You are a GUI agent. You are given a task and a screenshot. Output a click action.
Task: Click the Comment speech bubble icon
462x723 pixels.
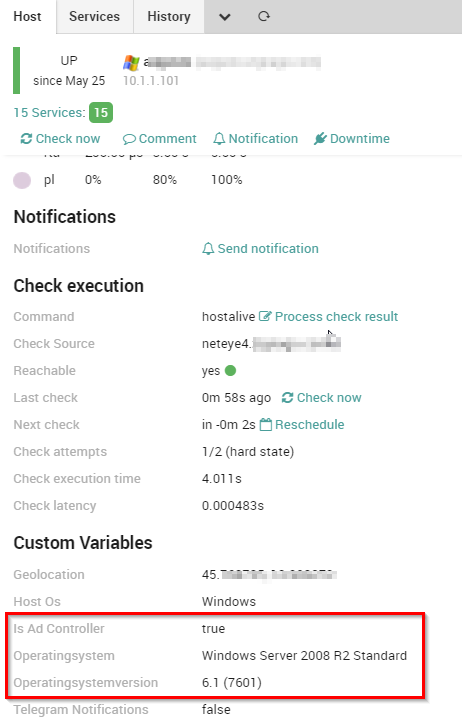(x=129, y=139)
